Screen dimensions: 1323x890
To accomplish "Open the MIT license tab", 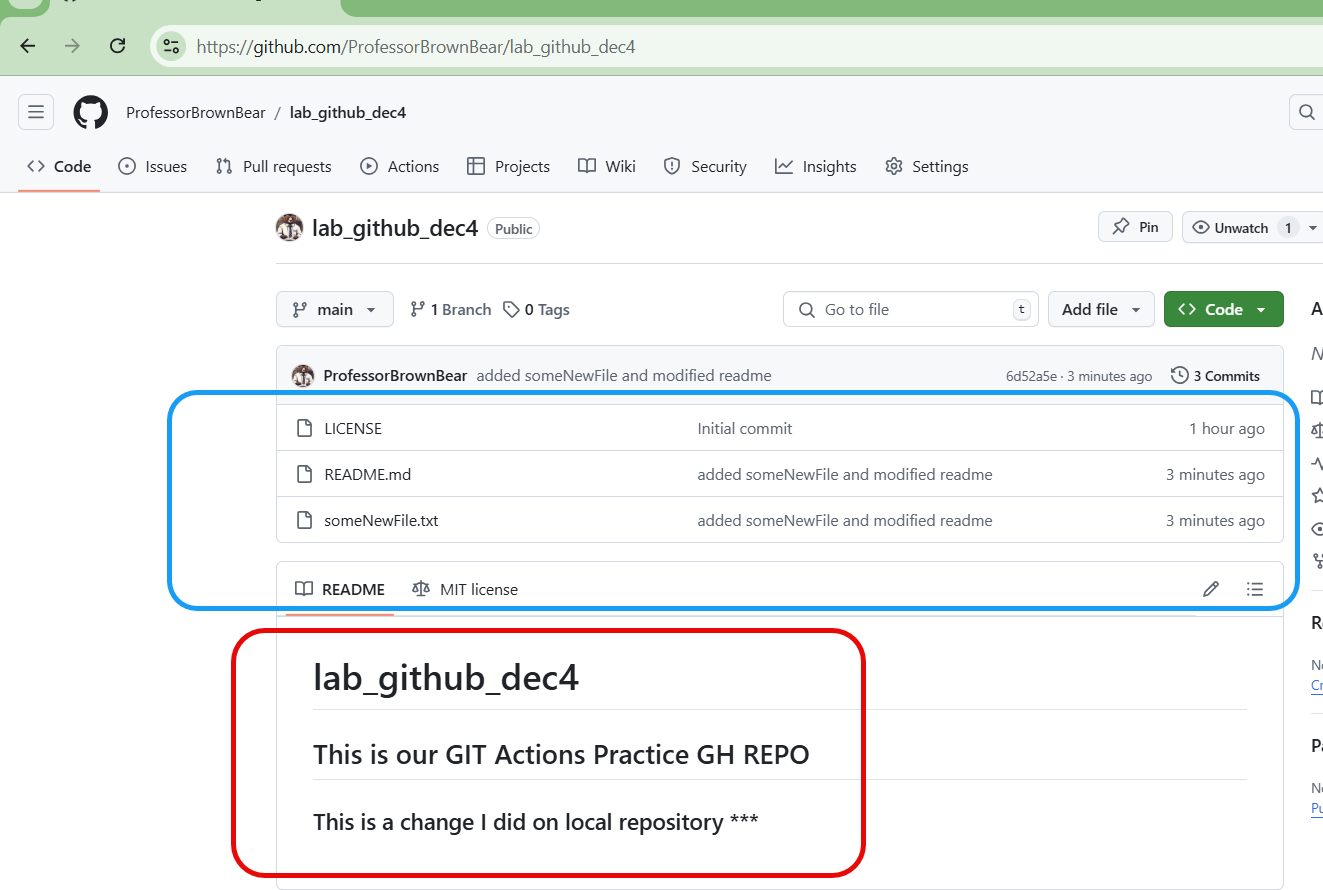I will (465, 590).
